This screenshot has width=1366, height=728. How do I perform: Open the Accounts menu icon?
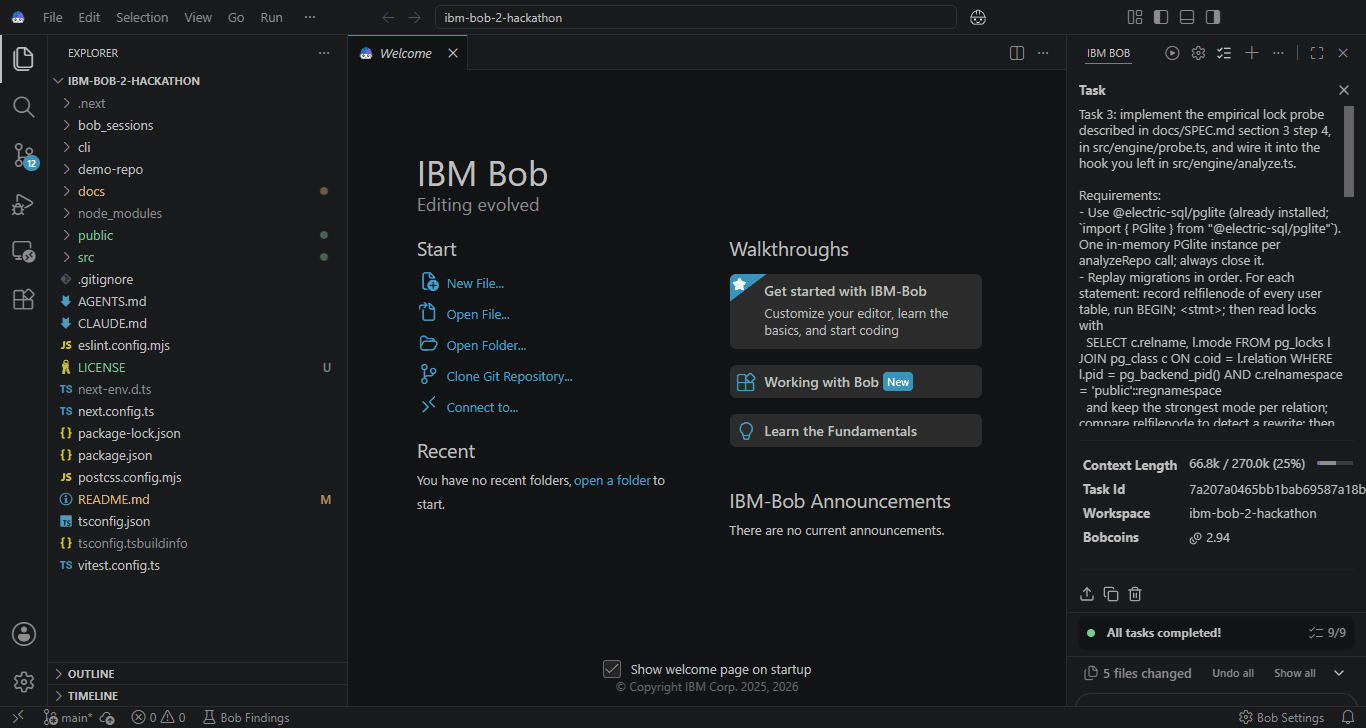[23, 634]
